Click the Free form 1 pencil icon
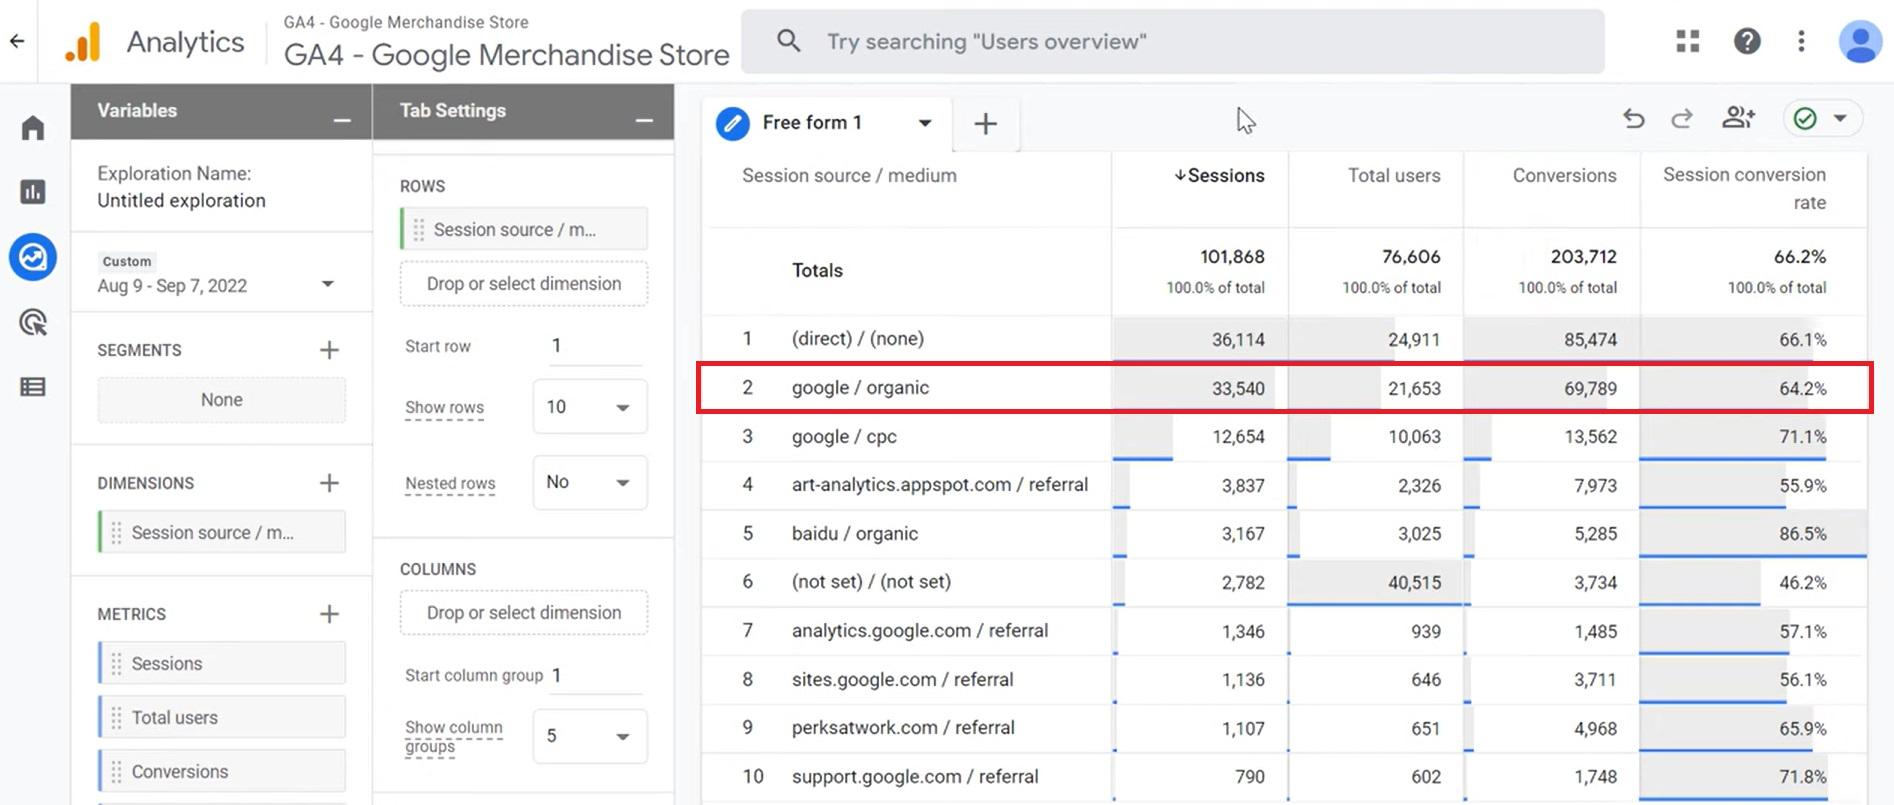 click(733, 123)
